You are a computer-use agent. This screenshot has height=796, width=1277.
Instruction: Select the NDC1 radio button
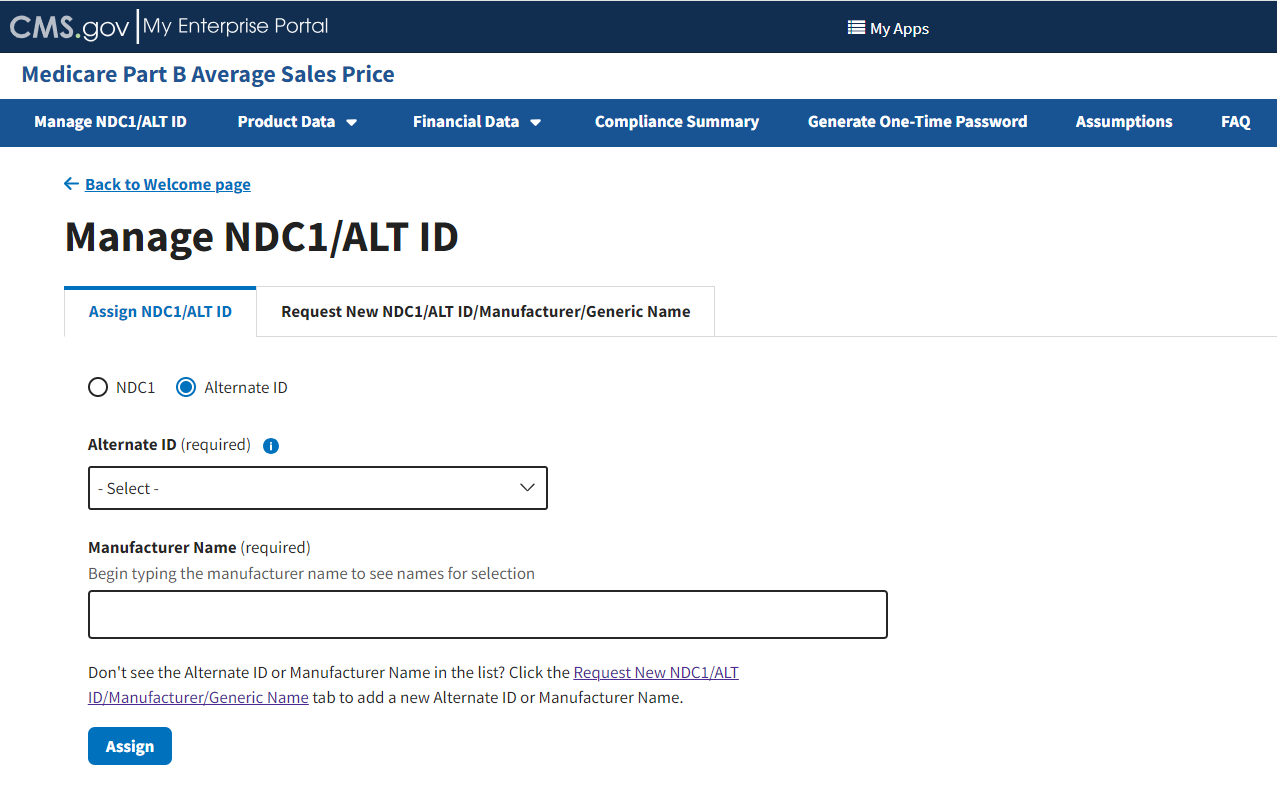pos(98,387)
